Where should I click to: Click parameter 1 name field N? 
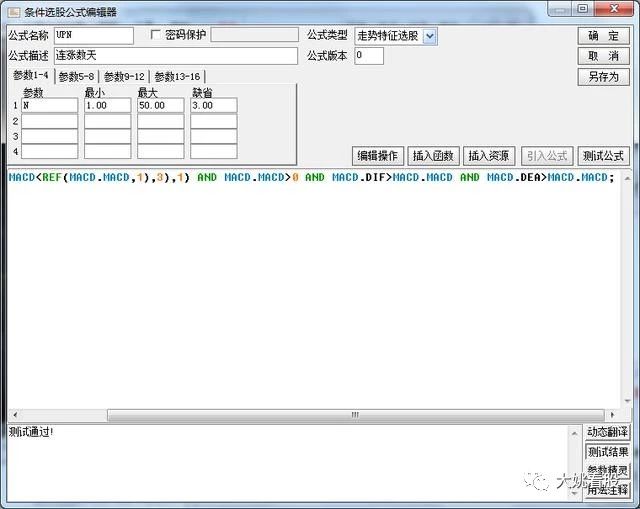pyautogui.click(x=49, y=105)
